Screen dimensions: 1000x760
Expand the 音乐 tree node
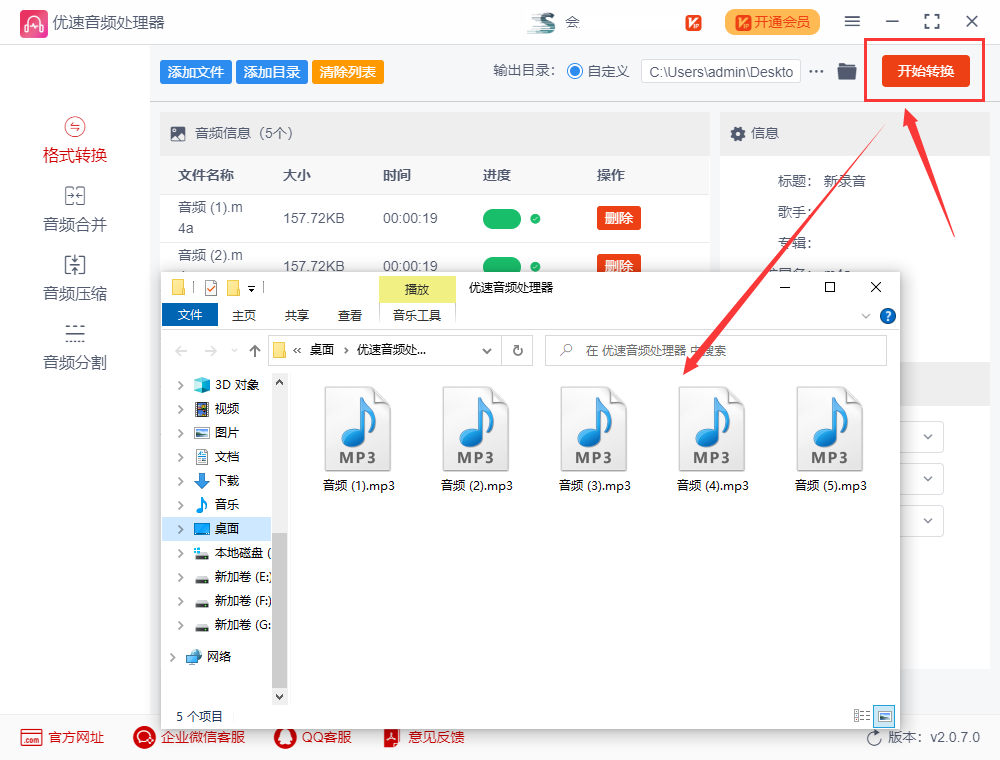[x=180, y=505]
